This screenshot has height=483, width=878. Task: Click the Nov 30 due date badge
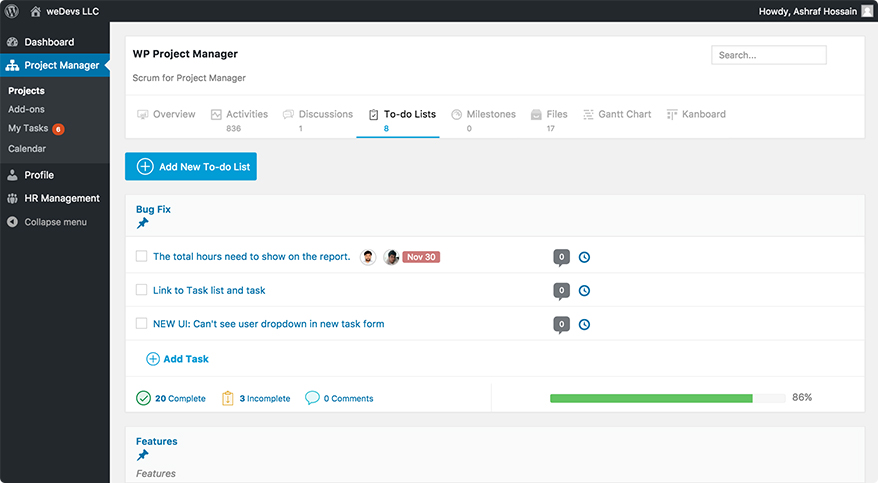pyautogui.click(x=421, y=257)
